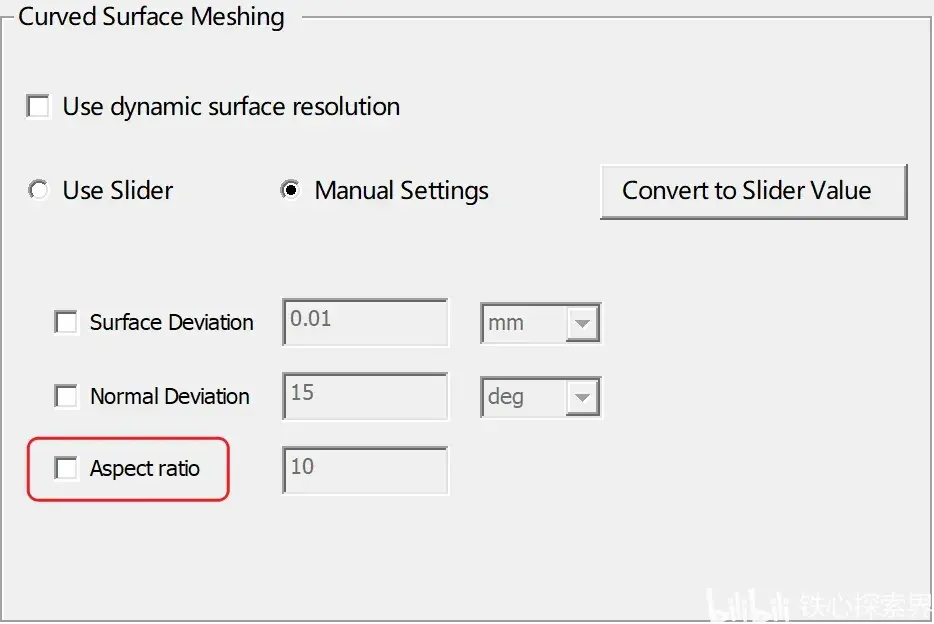Select the Manual Settings radio button

coord(290,191)
